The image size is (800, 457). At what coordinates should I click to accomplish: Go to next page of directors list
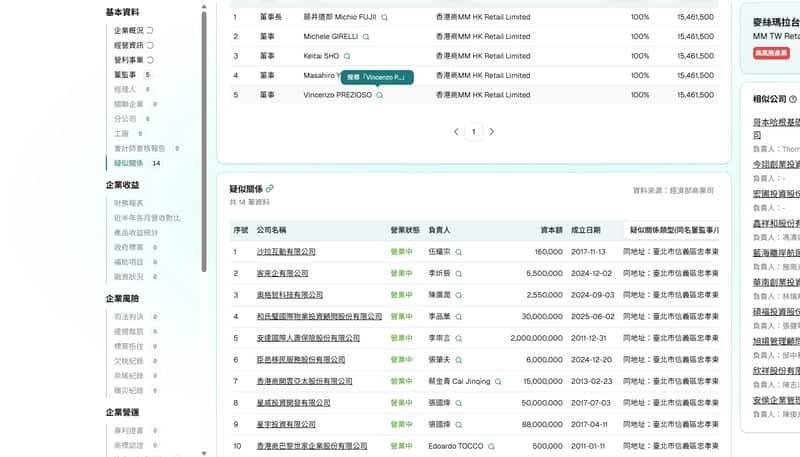tap(491, 132)
